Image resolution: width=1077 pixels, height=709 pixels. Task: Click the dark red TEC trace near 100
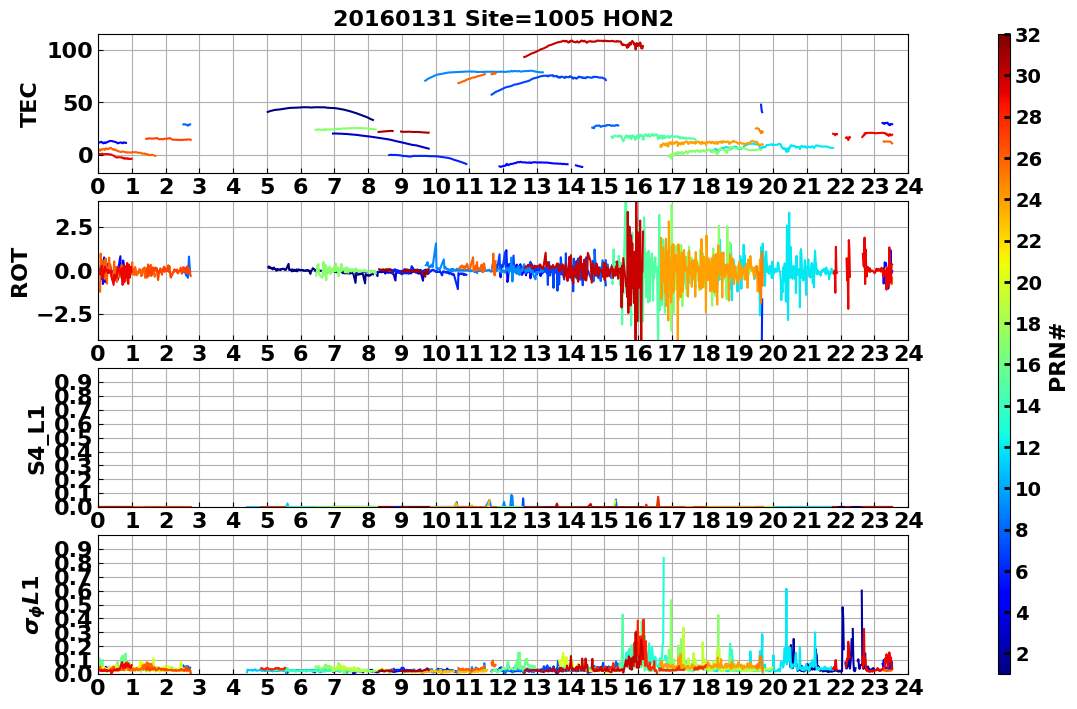(x=584, y=42)
